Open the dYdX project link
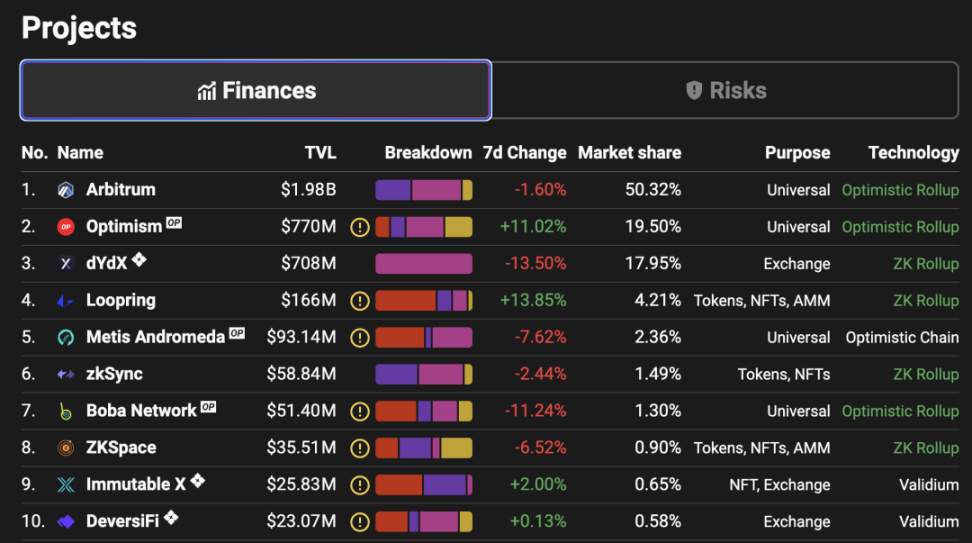 tap(107, 263)
